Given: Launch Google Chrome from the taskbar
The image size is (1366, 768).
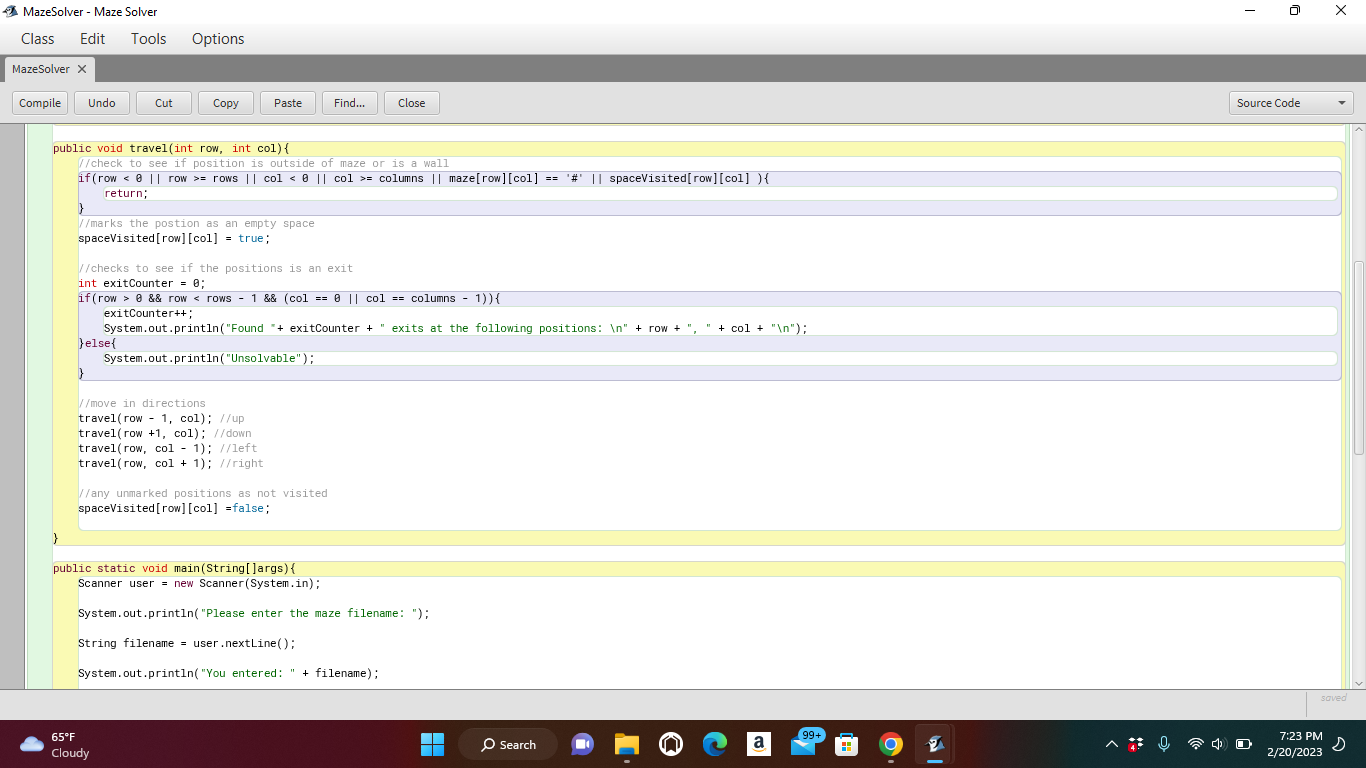Looking at the screenshot, I should tap(889, 744).
